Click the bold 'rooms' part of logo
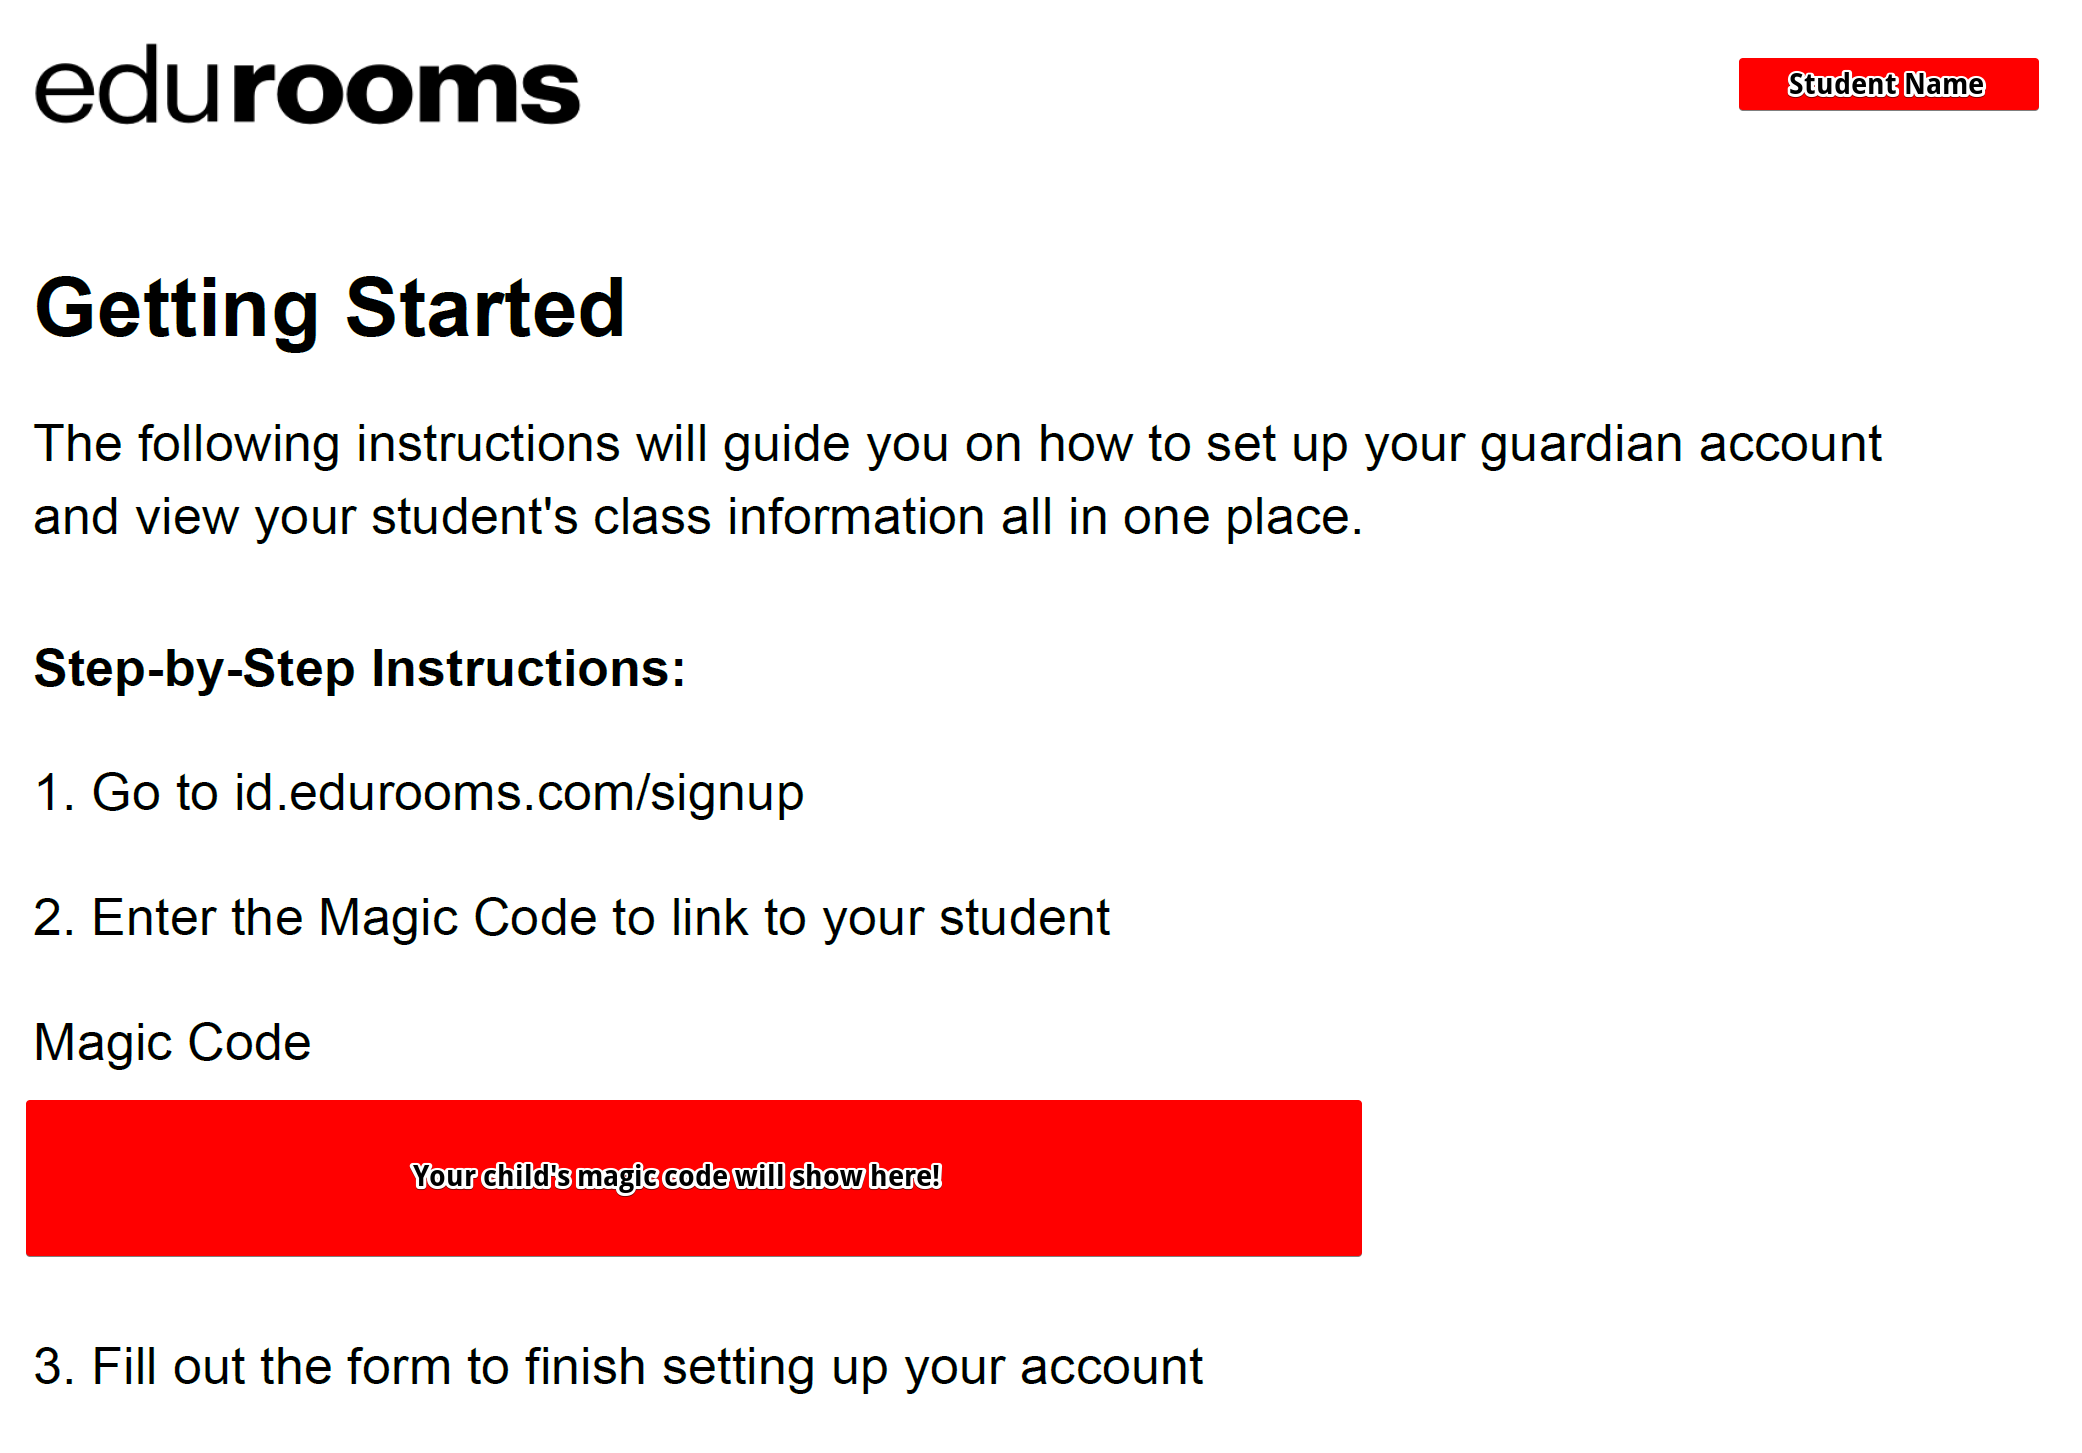Viewport: 2082px width, 1453px height. click(407, 92)
